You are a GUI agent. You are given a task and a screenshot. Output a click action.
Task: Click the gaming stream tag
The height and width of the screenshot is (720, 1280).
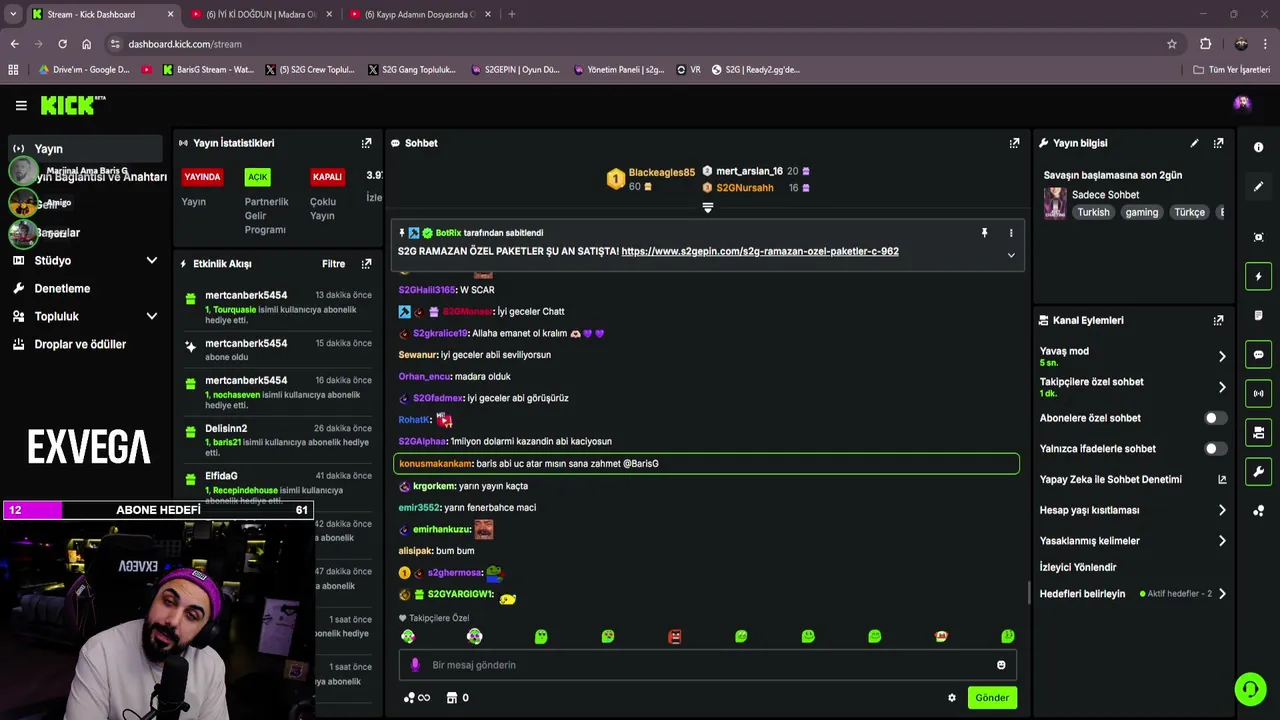click(x=1141, y=212)
